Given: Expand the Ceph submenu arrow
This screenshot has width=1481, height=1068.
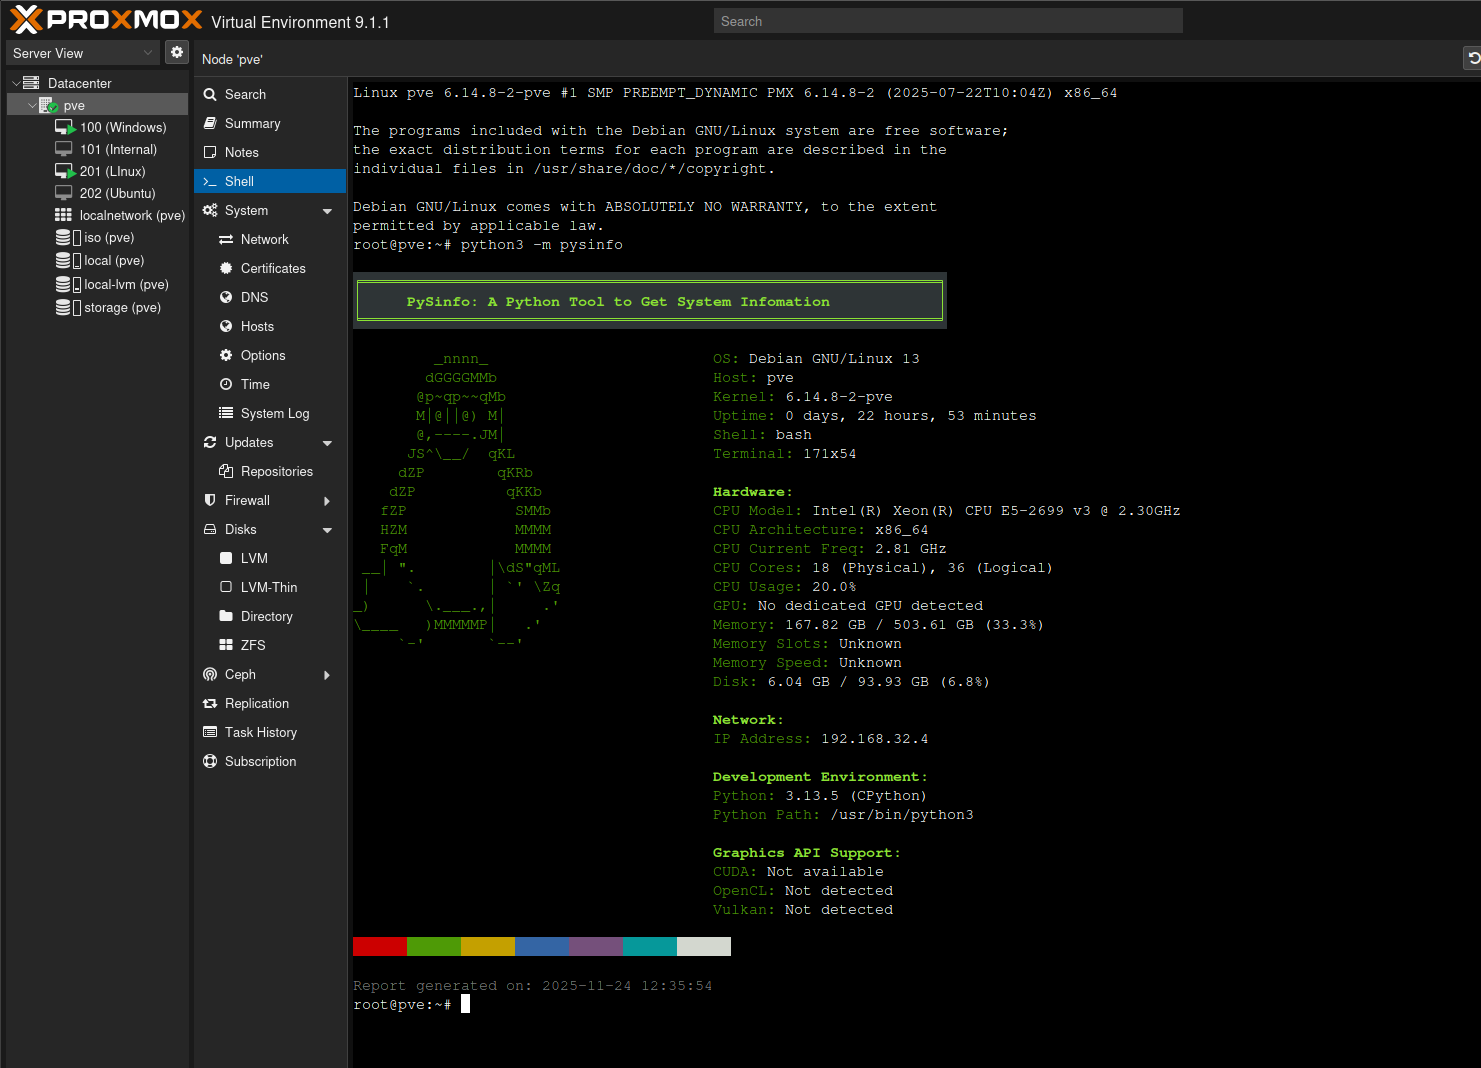Looking at the screenshot, I should tap(327, 675).
